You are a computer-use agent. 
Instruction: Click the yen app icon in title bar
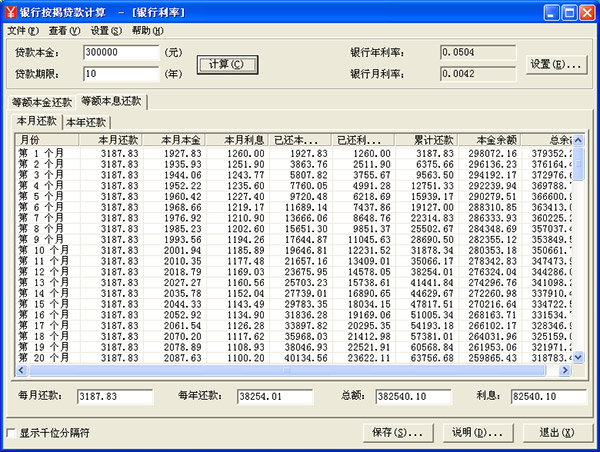(x=10, y=12)
